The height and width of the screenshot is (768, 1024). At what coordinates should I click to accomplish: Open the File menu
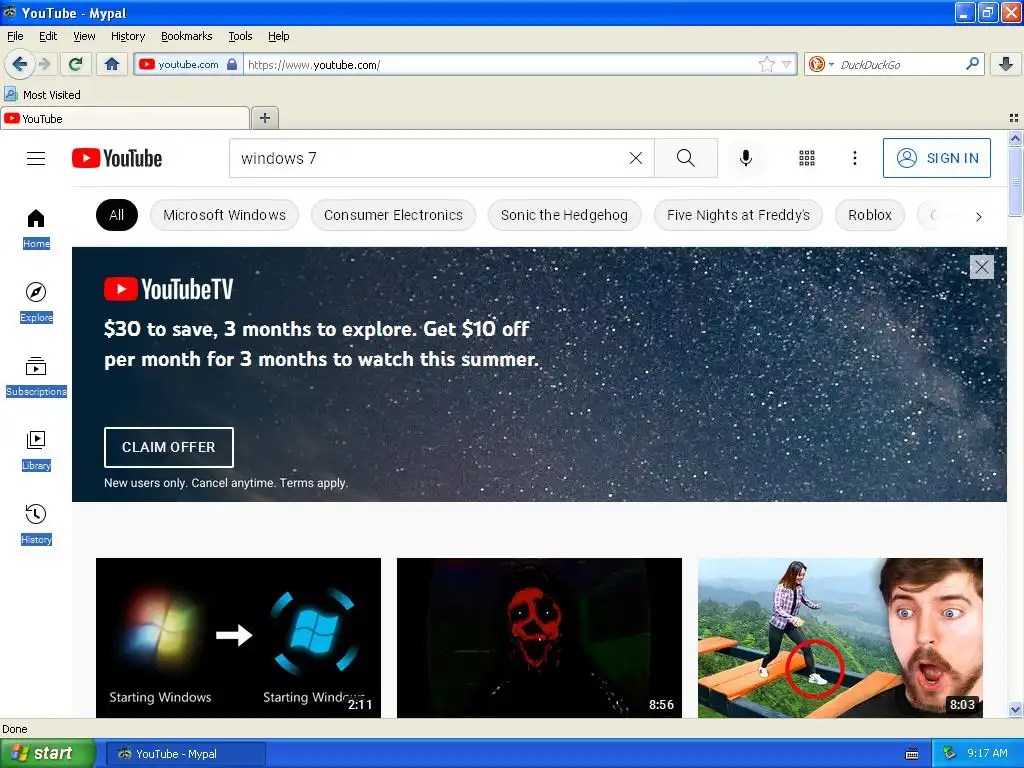pyautogui.click(x=15, y=37)
